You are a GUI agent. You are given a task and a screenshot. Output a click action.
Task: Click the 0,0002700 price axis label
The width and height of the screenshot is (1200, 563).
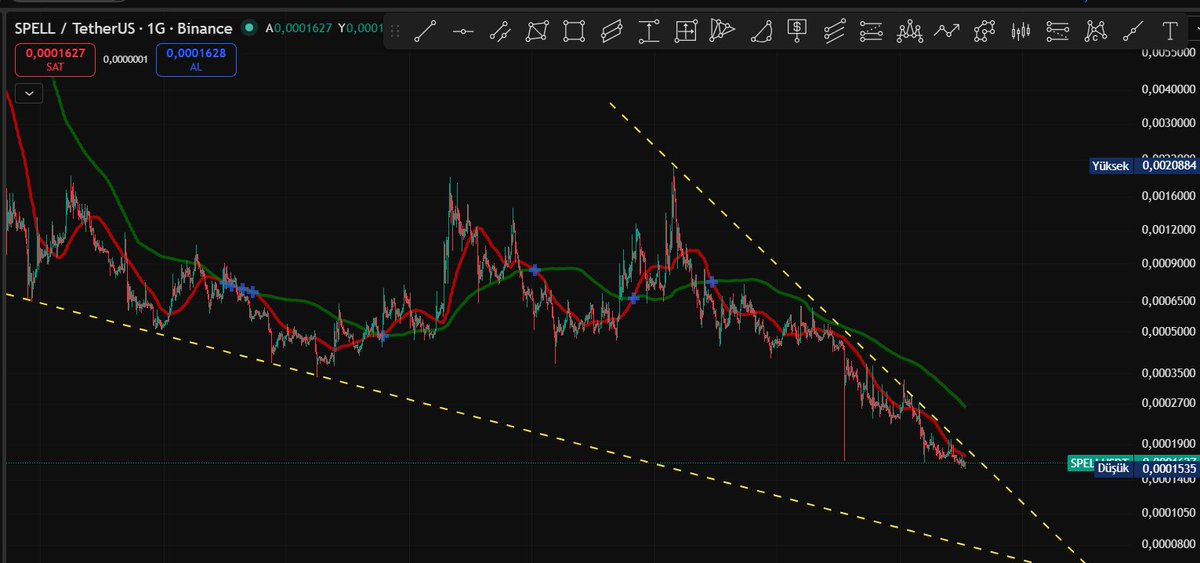[x=1168, y=405]
